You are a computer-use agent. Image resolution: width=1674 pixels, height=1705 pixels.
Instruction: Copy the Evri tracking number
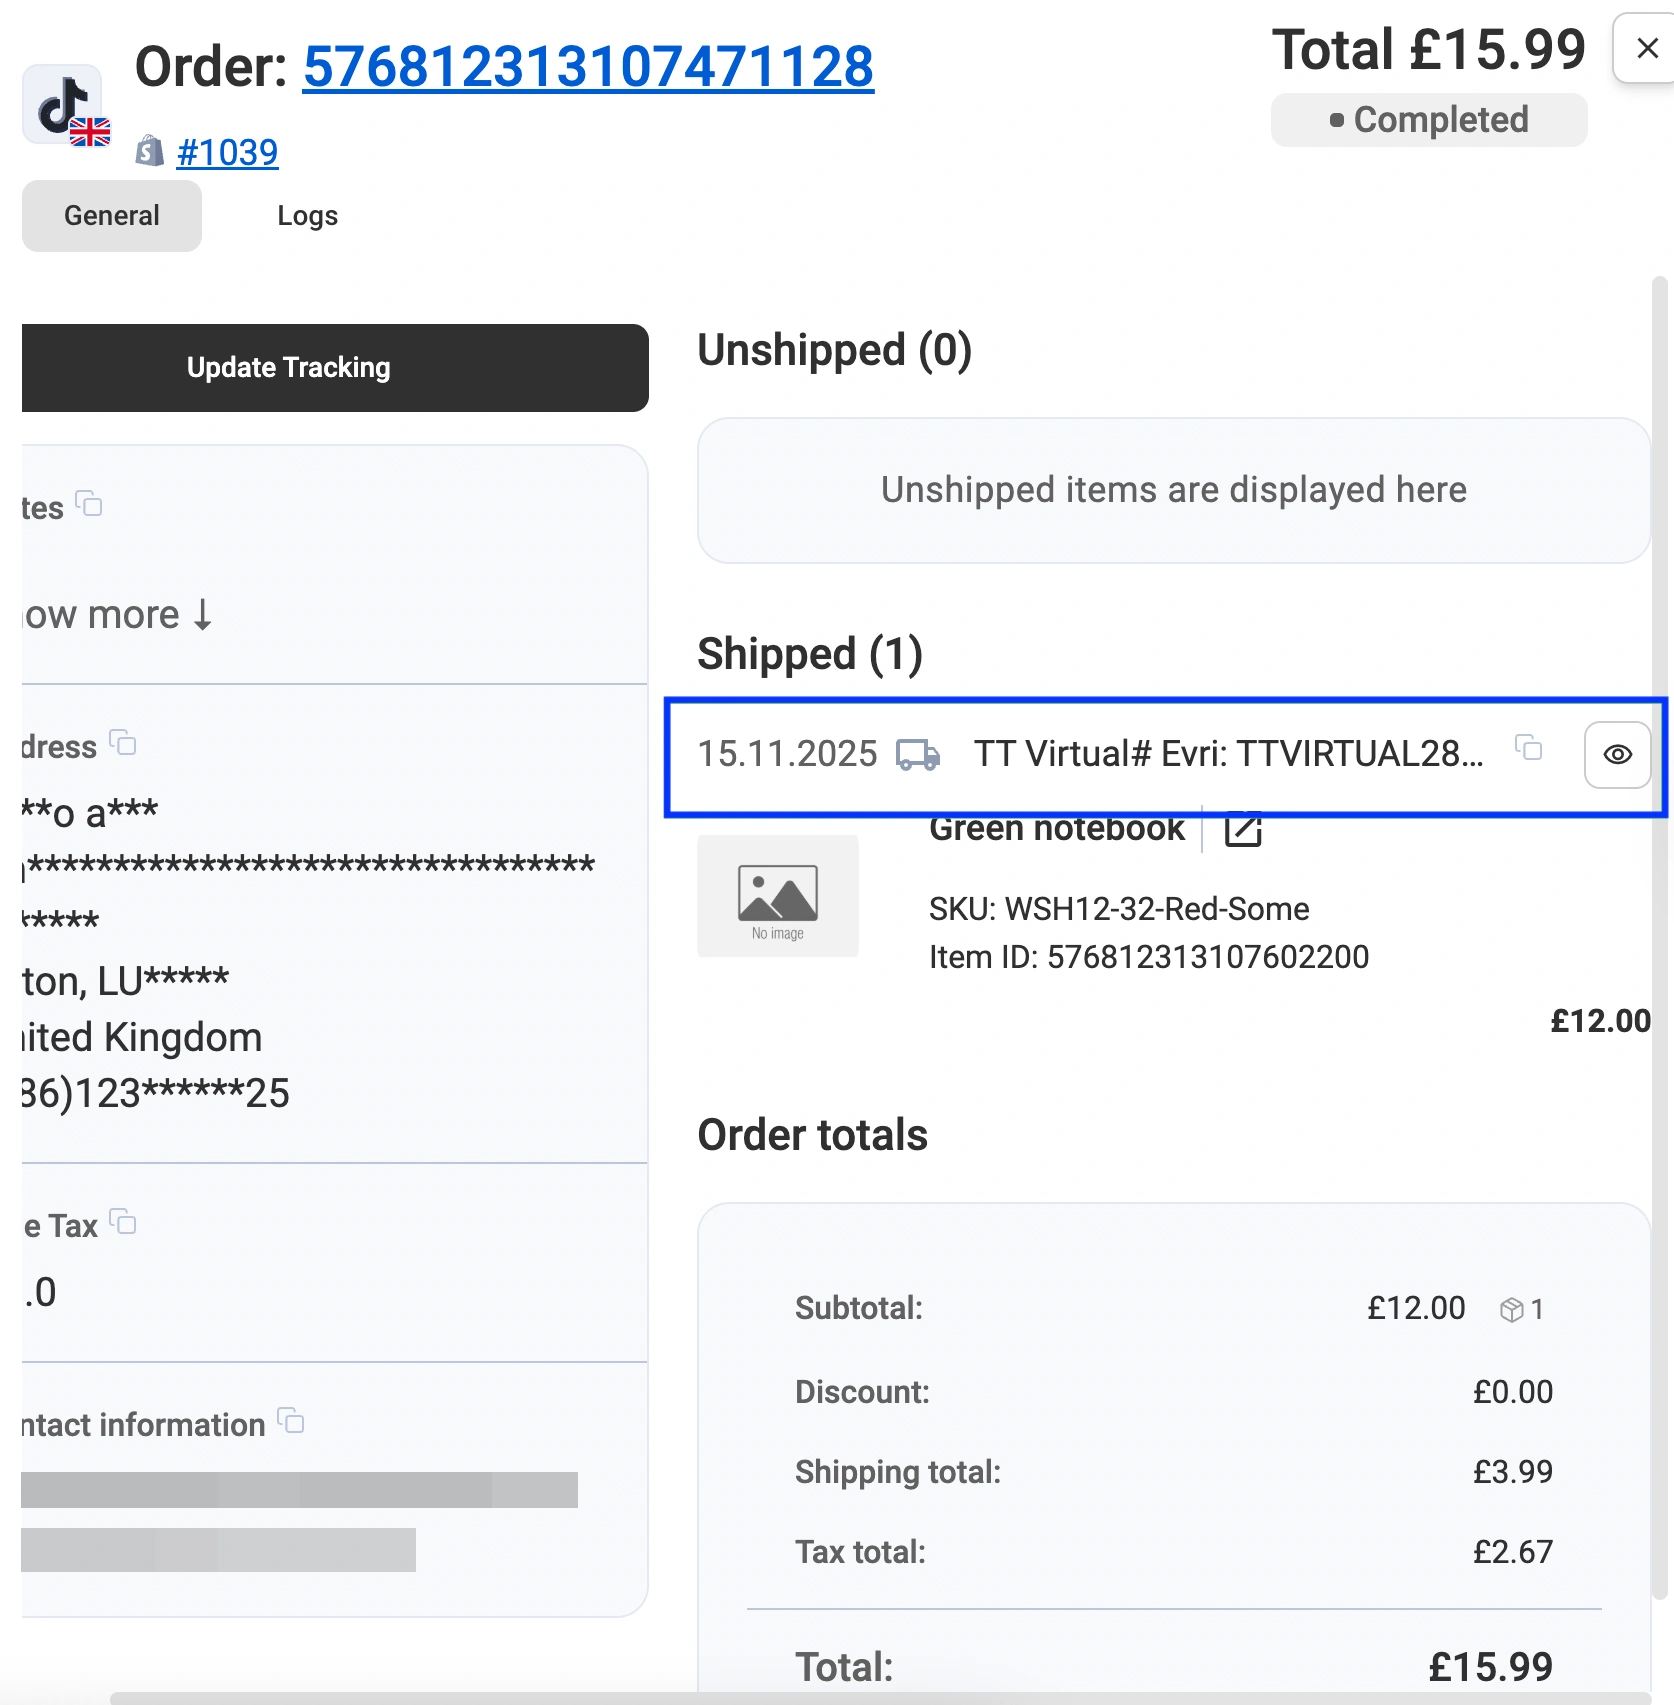(1528, 747)
